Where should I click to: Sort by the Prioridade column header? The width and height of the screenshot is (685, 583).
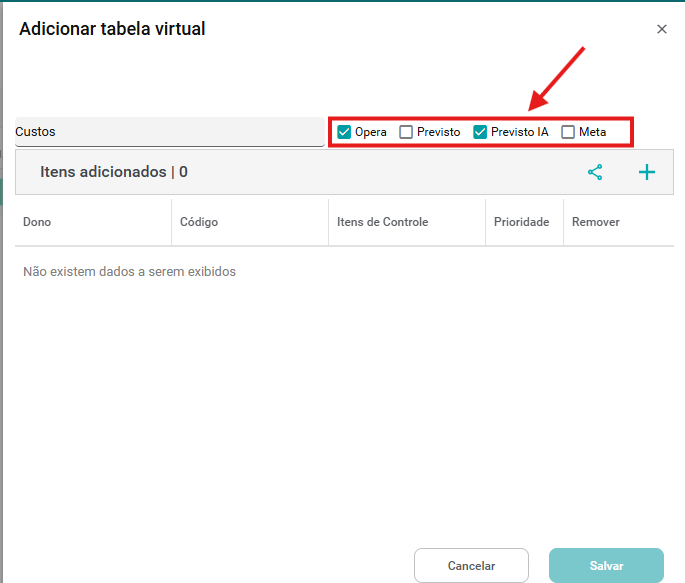(x=521, y=222)
